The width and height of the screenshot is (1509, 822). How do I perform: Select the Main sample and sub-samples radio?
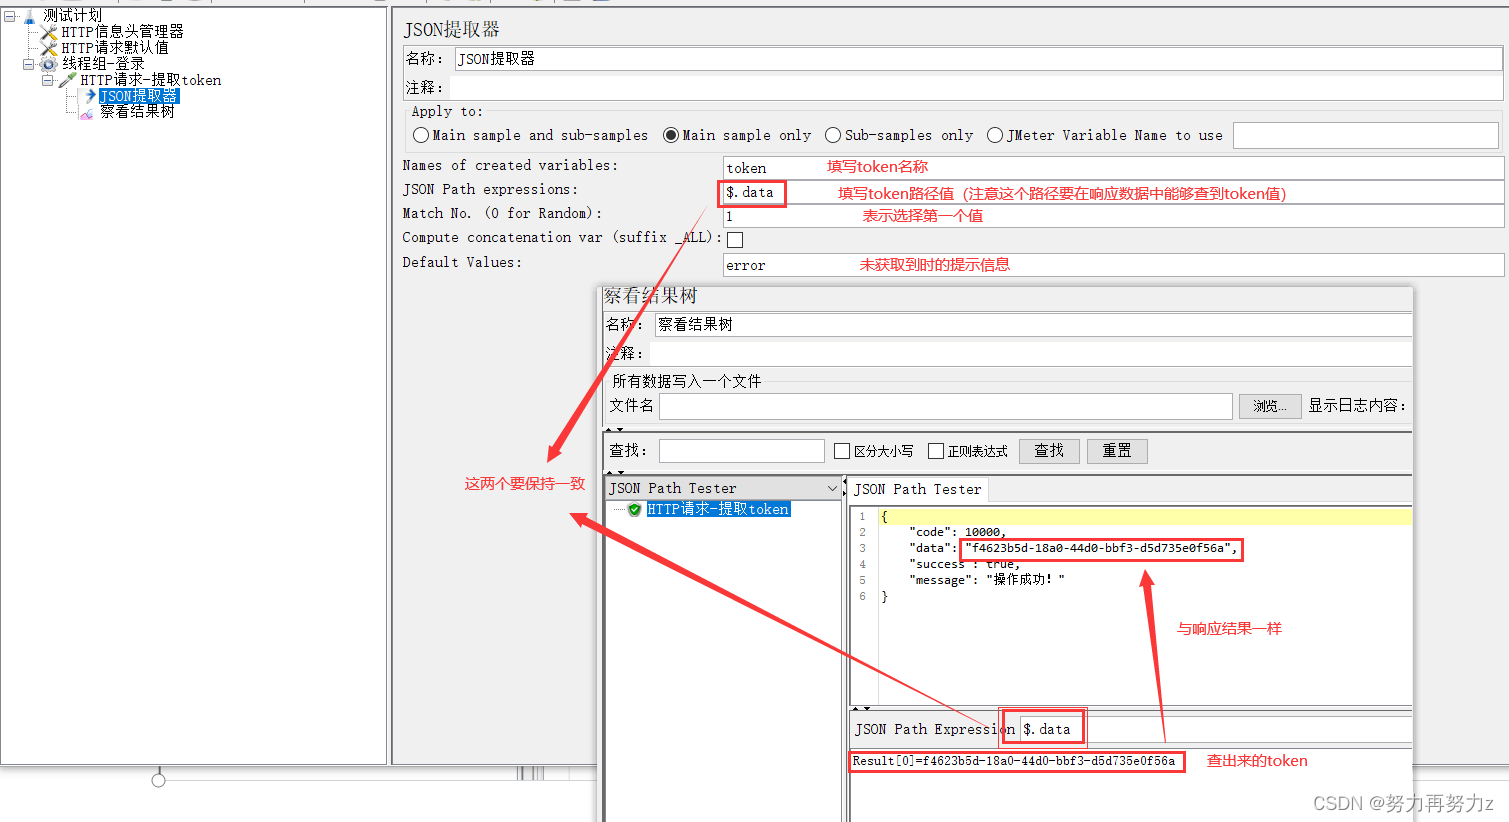tap(421, 135)
